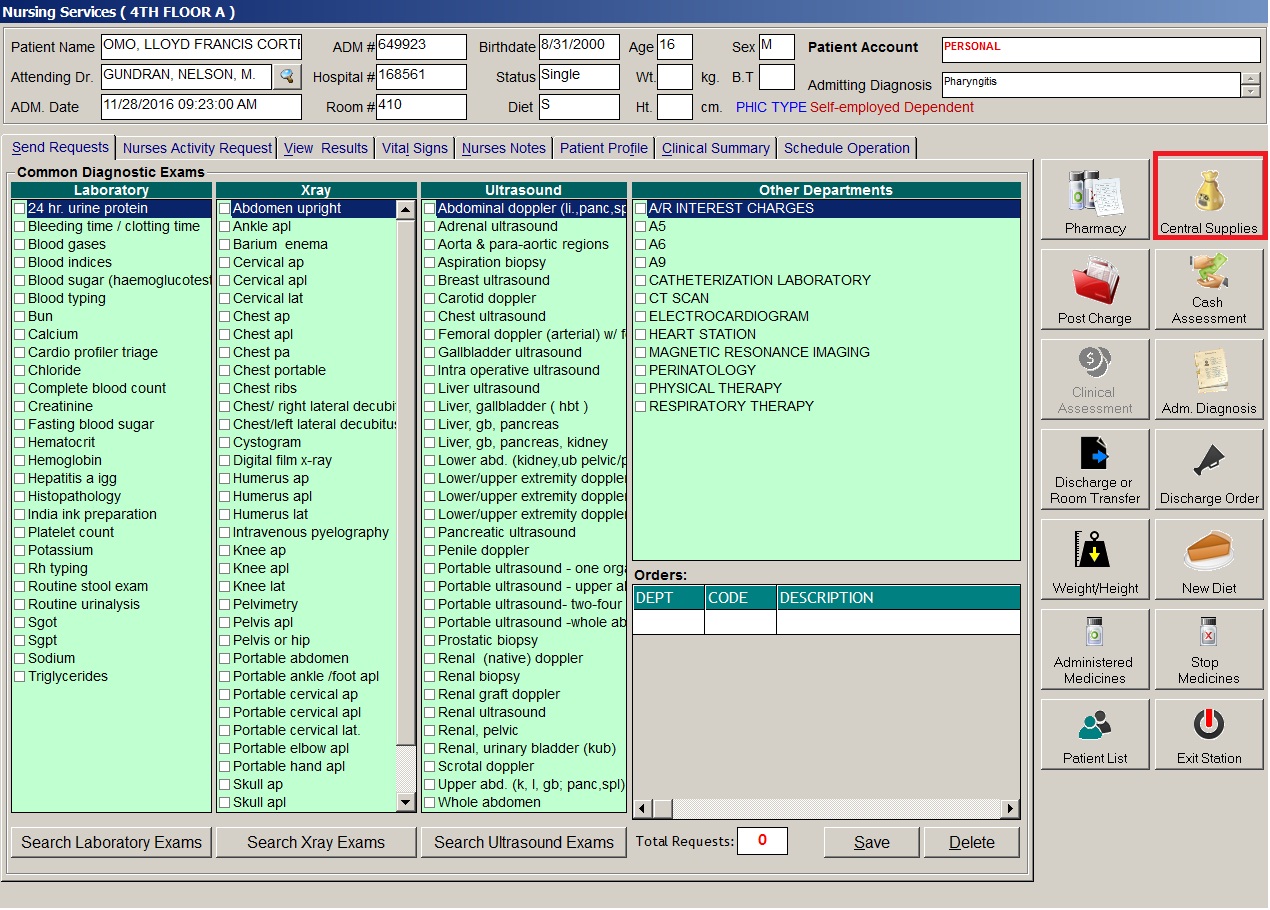
Task: Click magnifier icon beside Attending Dr. field
Action: point(287,76)
